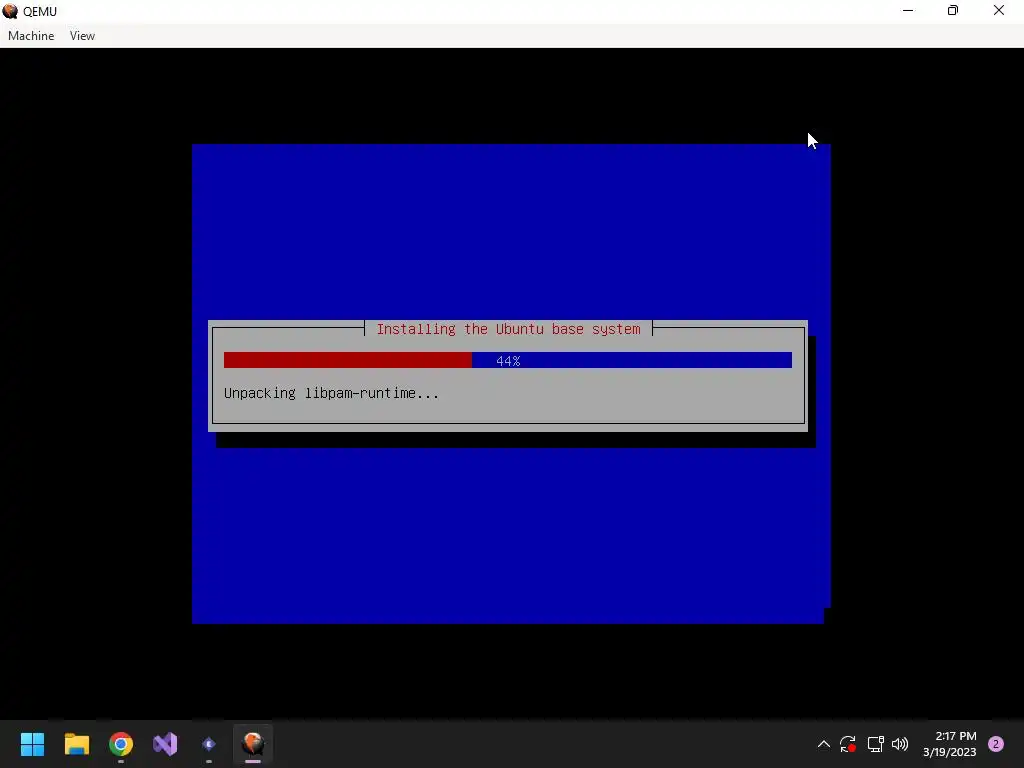1024x768 pixels.
Task: Open the notification badge showing 2
Action: [x=996, y=744]
